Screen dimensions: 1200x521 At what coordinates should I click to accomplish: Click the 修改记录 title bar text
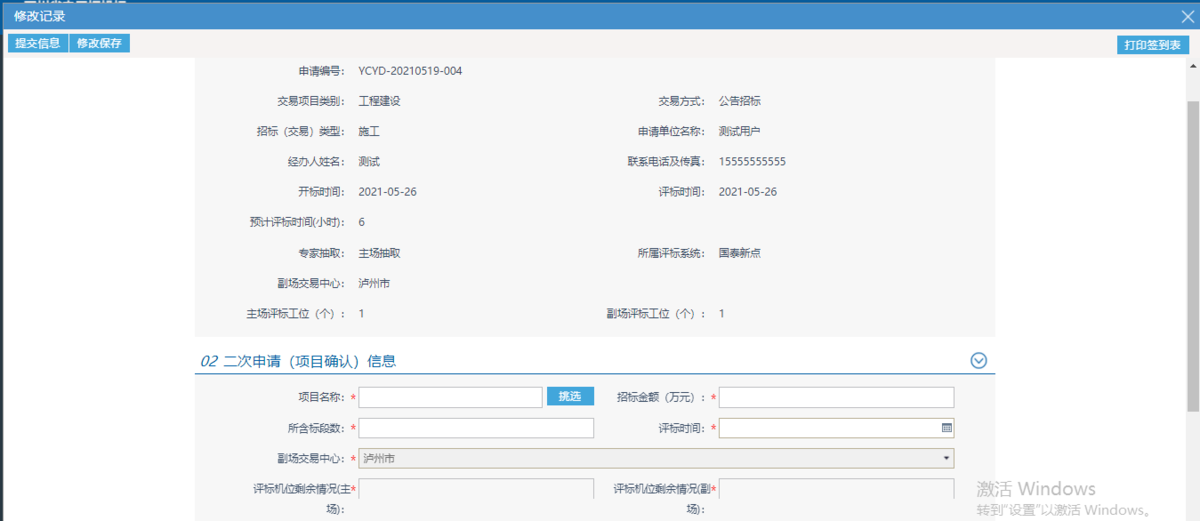[x=40, y=15]
